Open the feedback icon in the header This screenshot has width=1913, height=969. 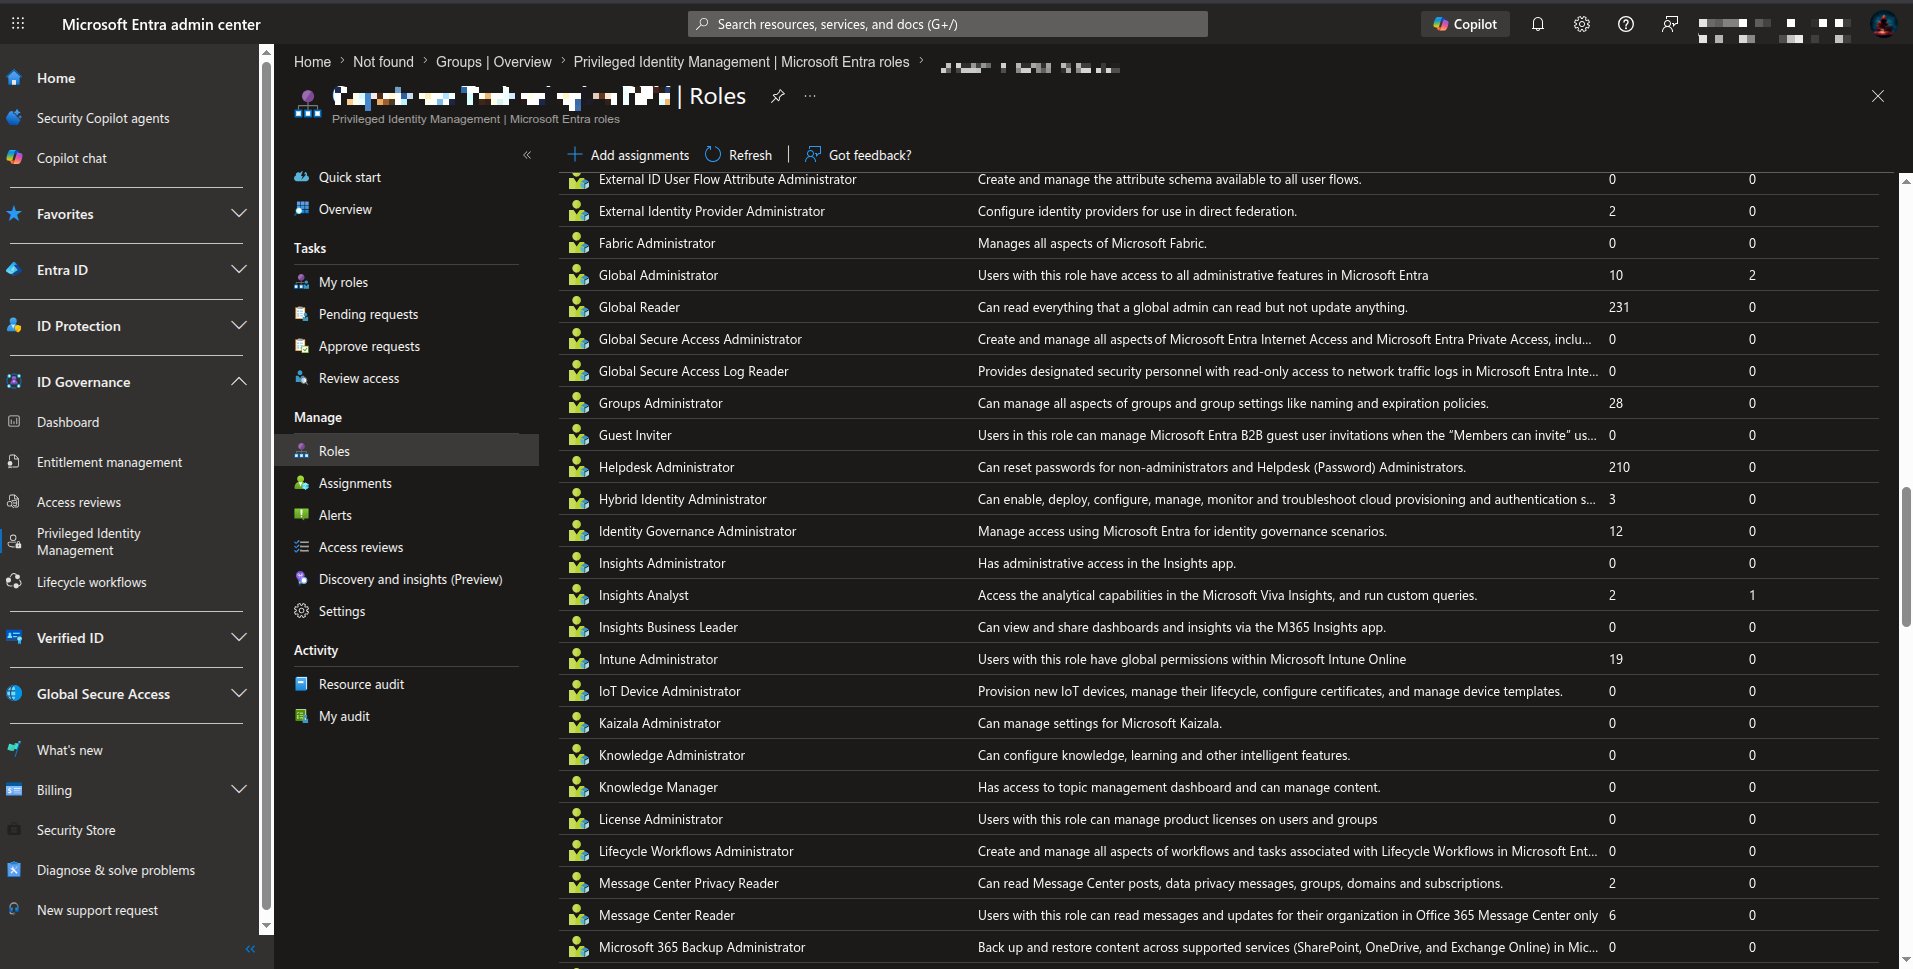click(x=1670, y=24)
